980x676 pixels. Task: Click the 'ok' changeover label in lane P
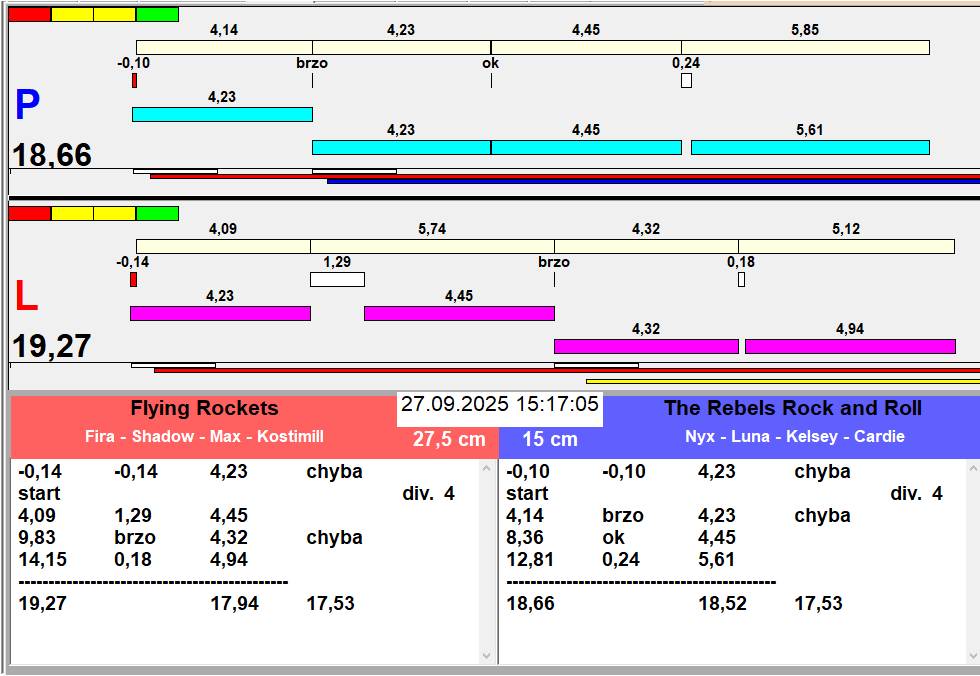(491, 63)
